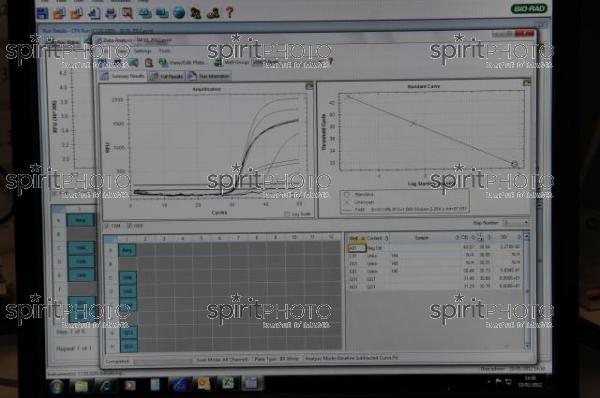The width and height of the screenshot is (600, 398).
Task: Open the Settings menu in Data Analysis window
Action: [x=143, y=51]
